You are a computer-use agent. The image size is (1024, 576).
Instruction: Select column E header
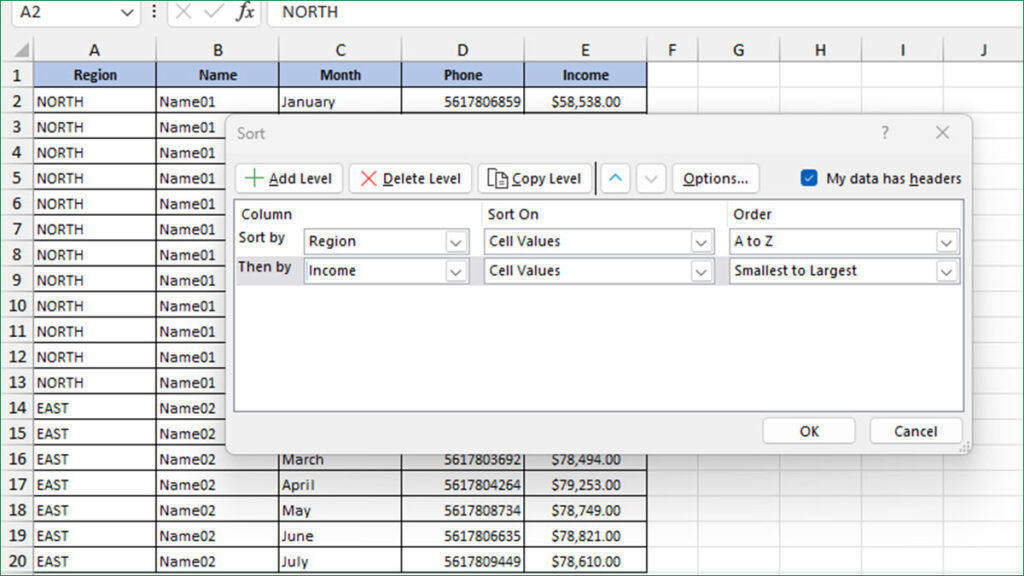point(585,48)
